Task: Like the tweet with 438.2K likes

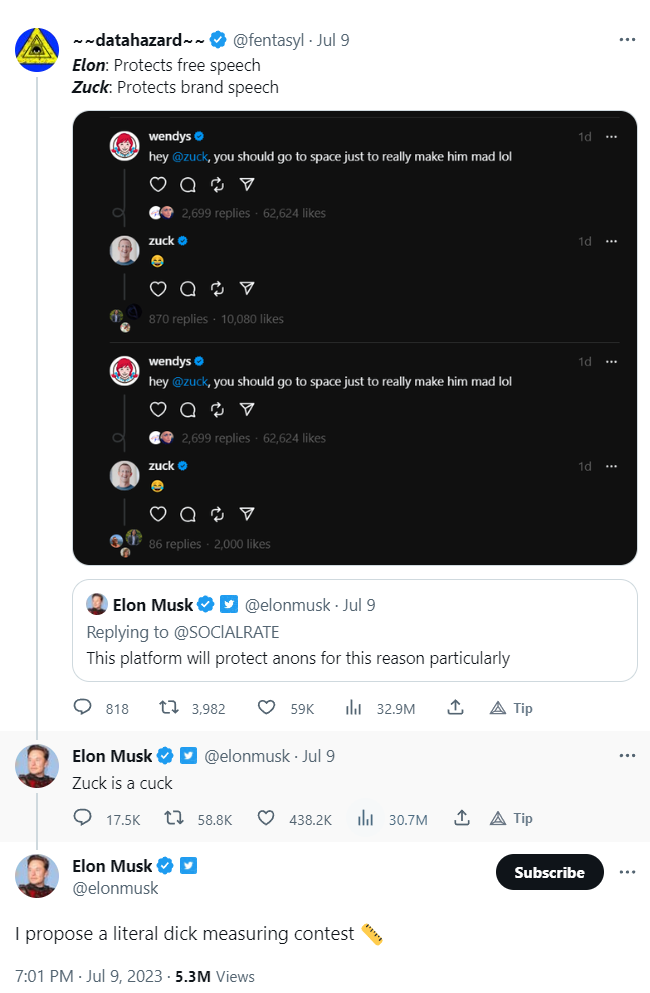Action: 266,818
